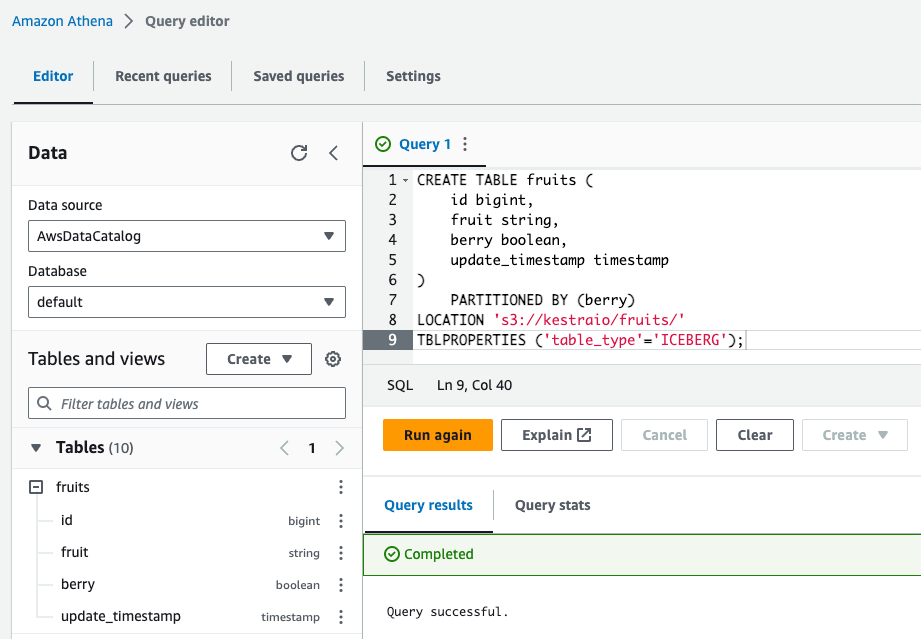The width and height of the screenshot is (921, 639).
Task: Open actions menu for fruits table
Action: coord(341,487)
